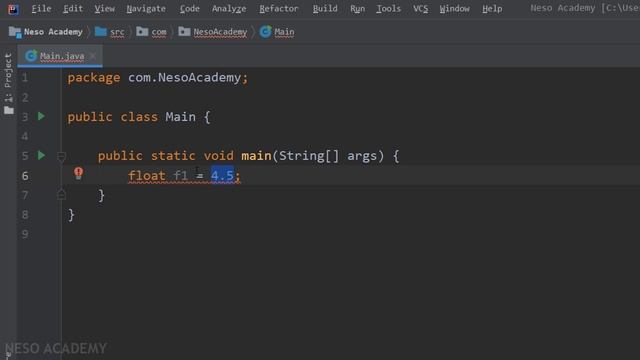Viewport: 640px width, 360px height.
Task: Click the project folder icon in left sidebar
Action: [9, 111]
